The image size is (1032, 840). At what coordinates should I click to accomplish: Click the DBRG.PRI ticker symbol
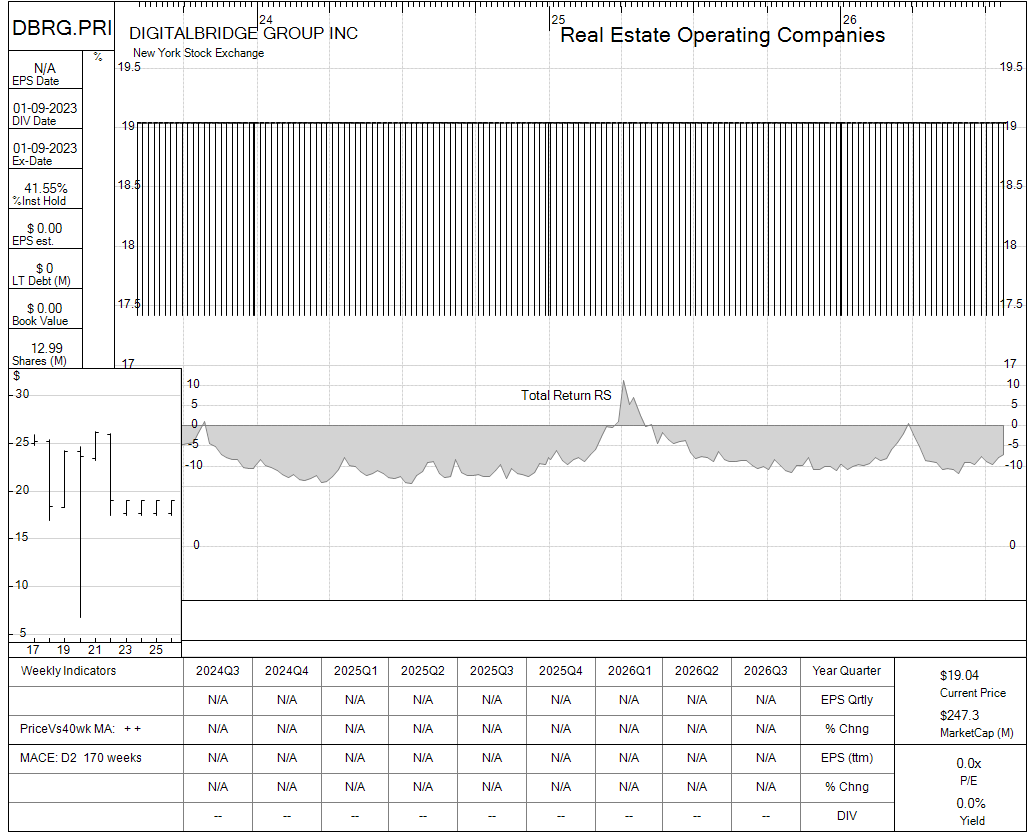point(62,28)
